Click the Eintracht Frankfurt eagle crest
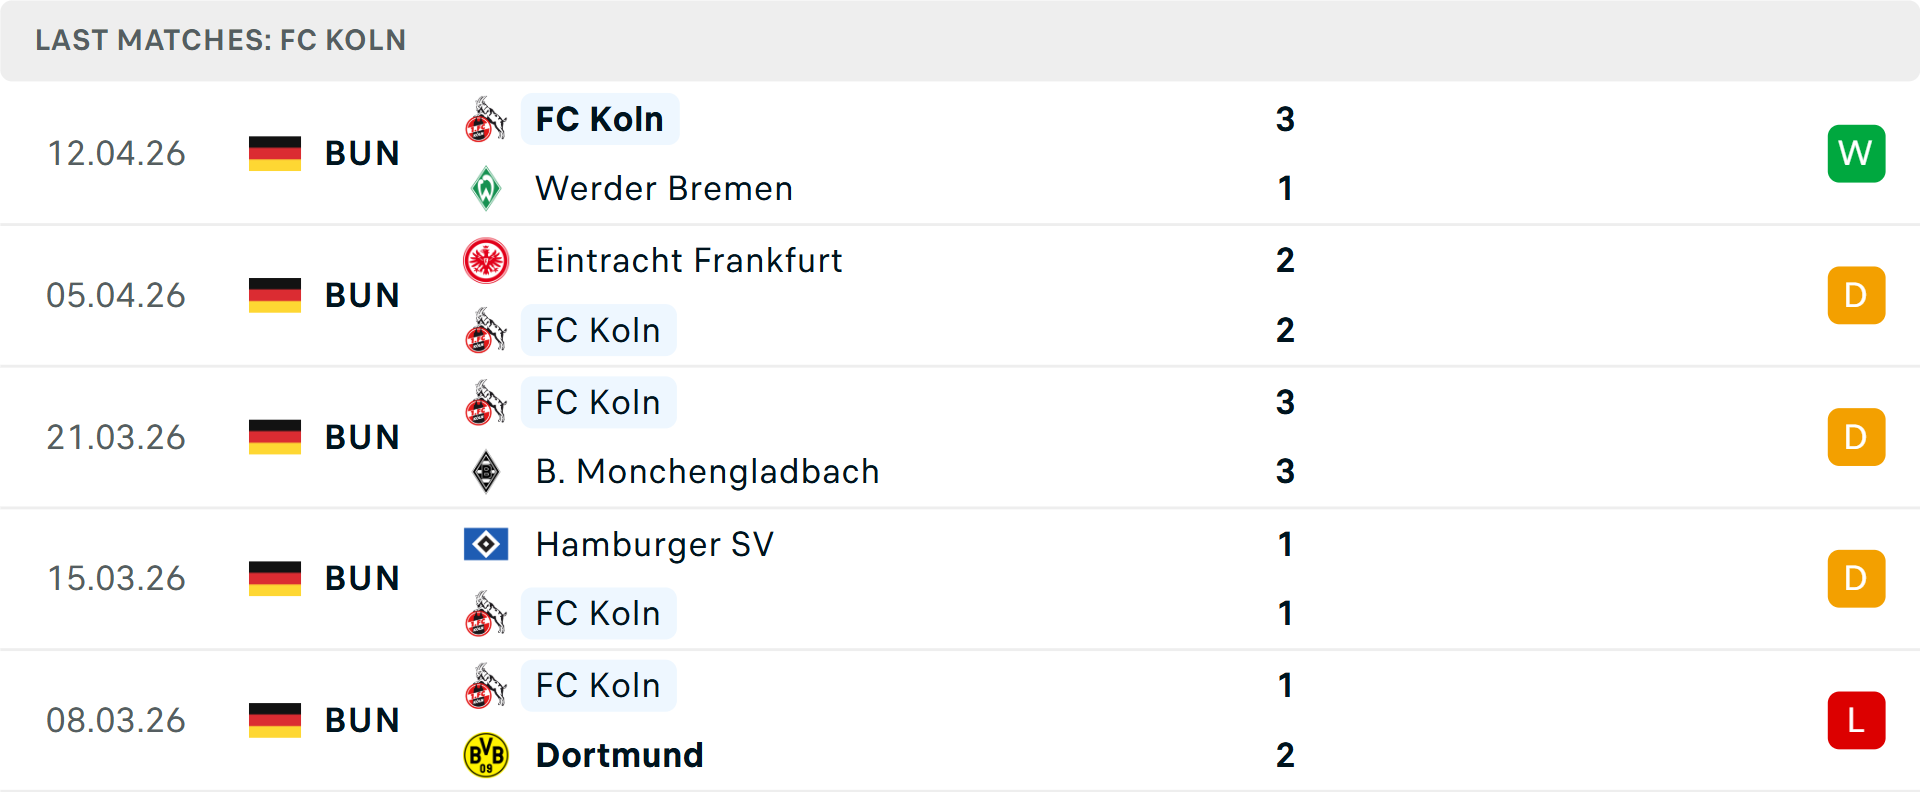 click(x=486, y=260)
